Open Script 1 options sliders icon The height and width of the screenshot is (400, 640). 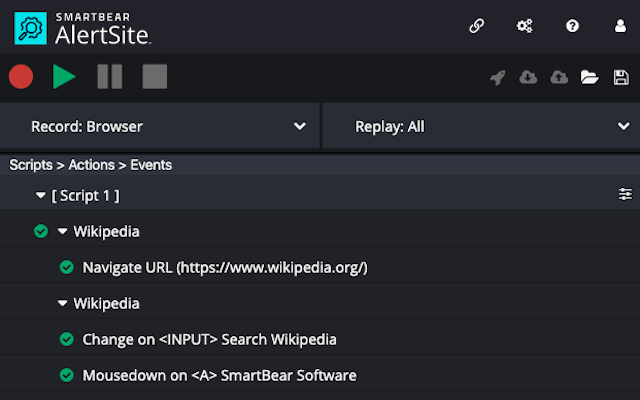tap(625, 195)
